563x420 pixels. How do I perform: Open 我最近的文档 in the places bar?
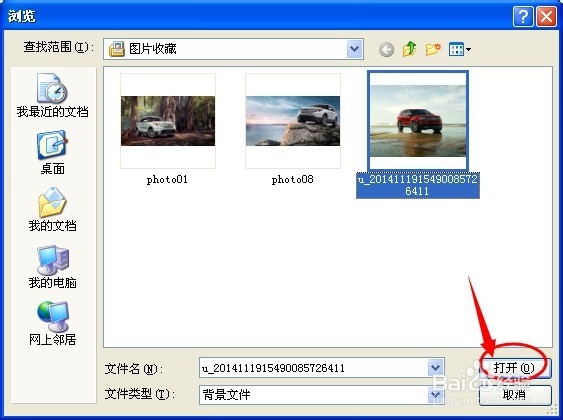(52, 95)
